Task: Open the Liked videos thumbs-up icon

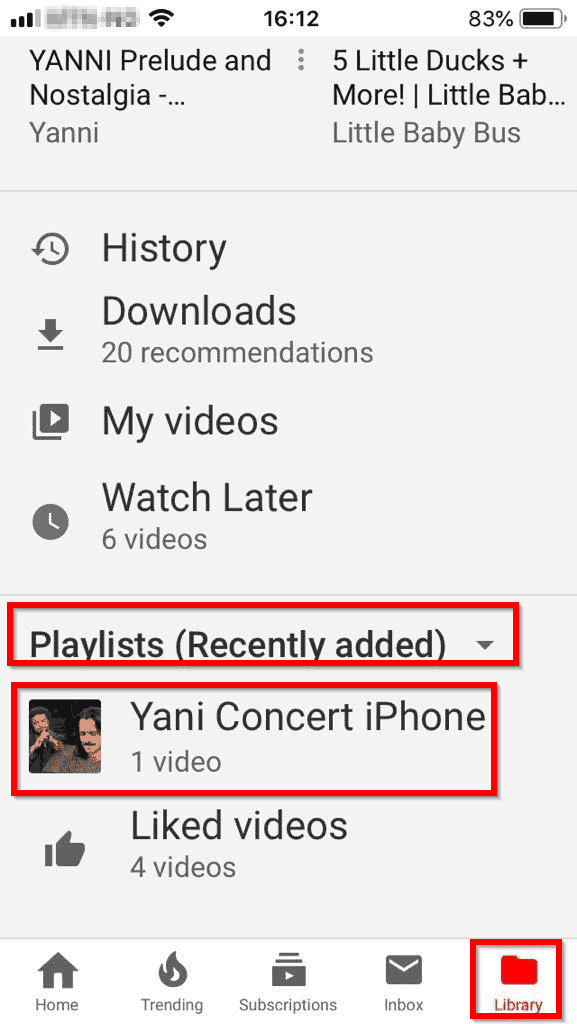Action: coord(65,850)
